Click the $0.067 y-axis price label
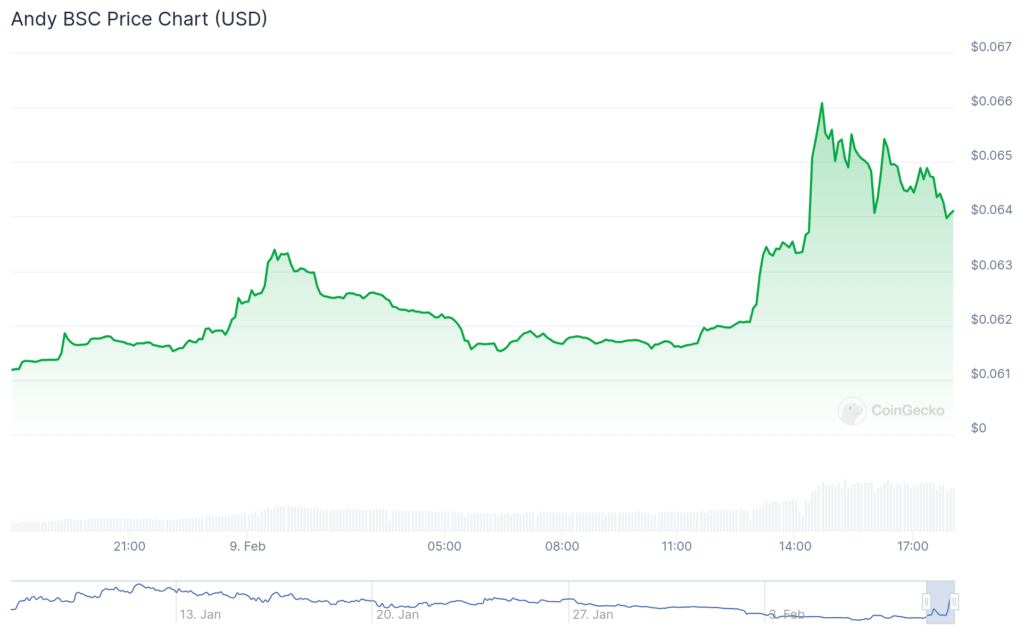This screenshot has width=1024, height=639. (x=991, y=47)
